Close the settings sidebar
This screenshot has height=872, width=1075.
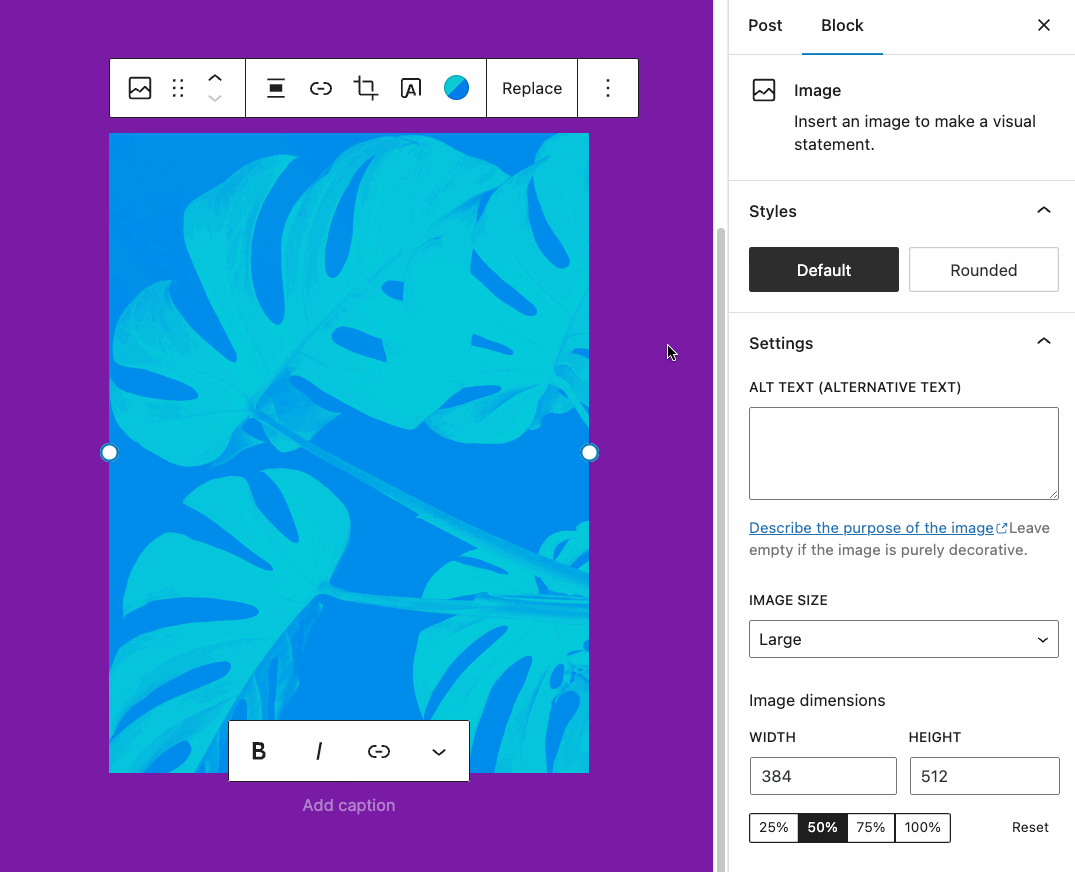coord(1043,25)
